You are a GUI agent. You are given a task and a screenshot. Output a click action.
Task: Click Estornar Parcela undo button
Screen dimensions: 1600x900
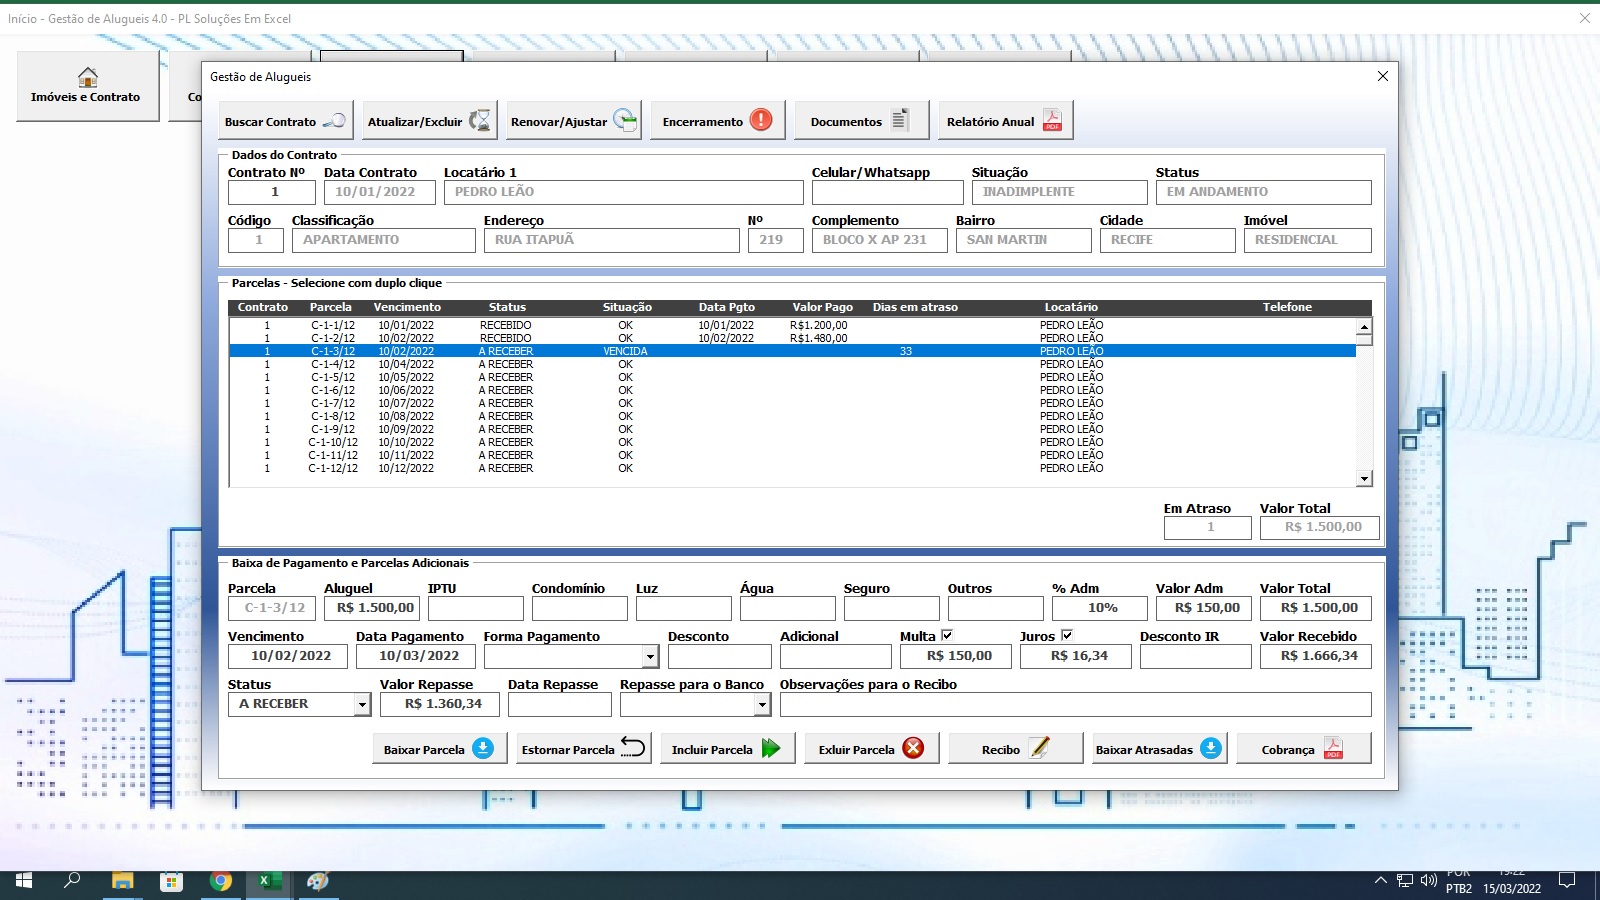583,749
